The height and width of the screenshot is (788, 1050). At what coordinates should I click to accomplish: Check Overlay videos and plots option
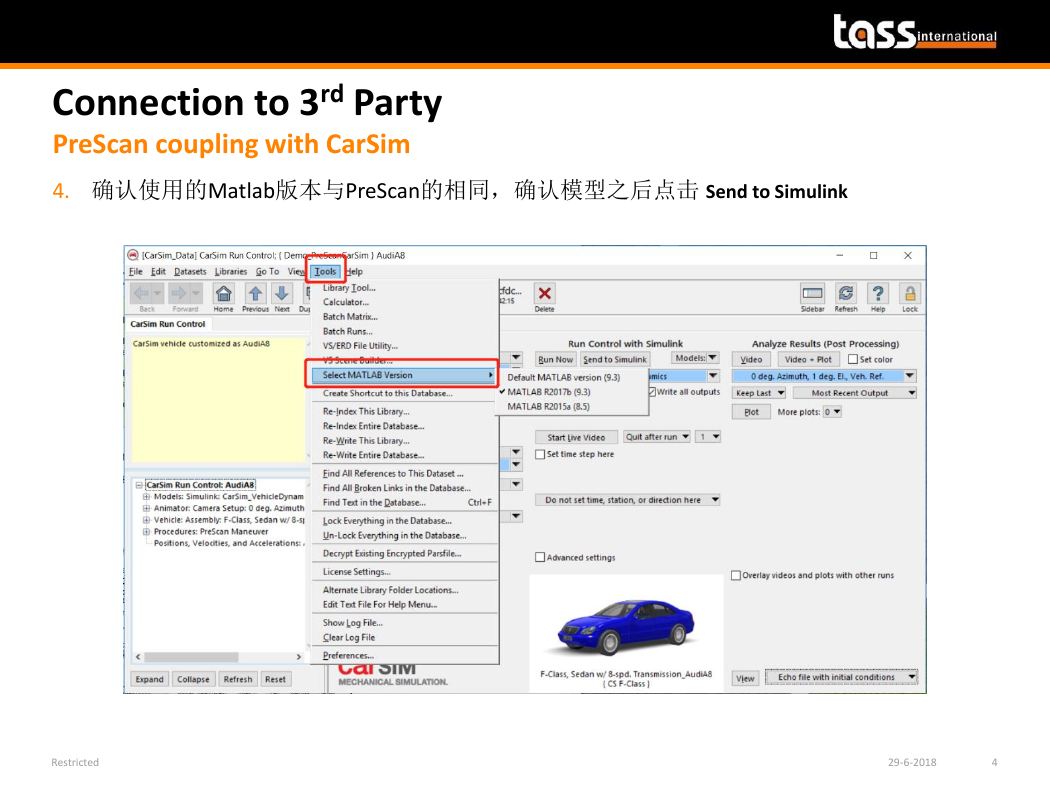click(x=736, y=575)
